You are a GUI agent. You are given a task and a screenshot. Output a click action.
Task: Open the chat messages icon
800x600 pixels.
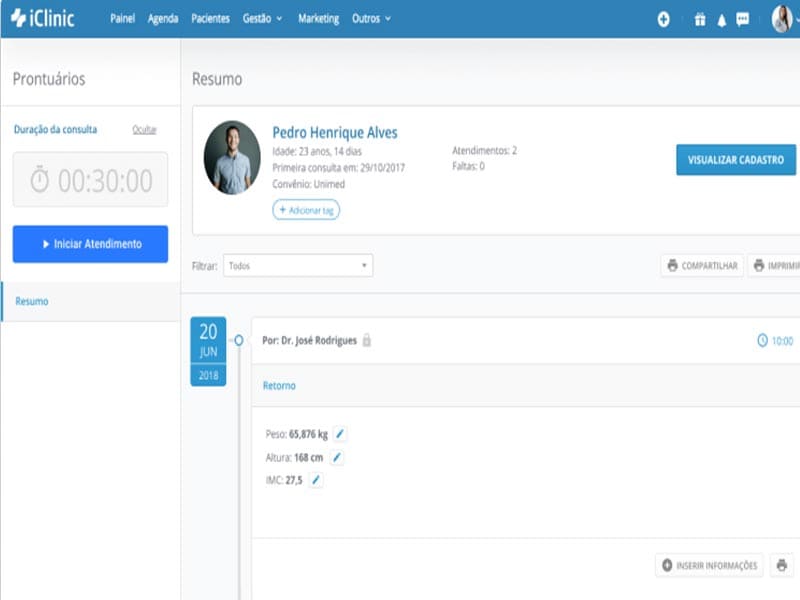(x=743, y=20)
